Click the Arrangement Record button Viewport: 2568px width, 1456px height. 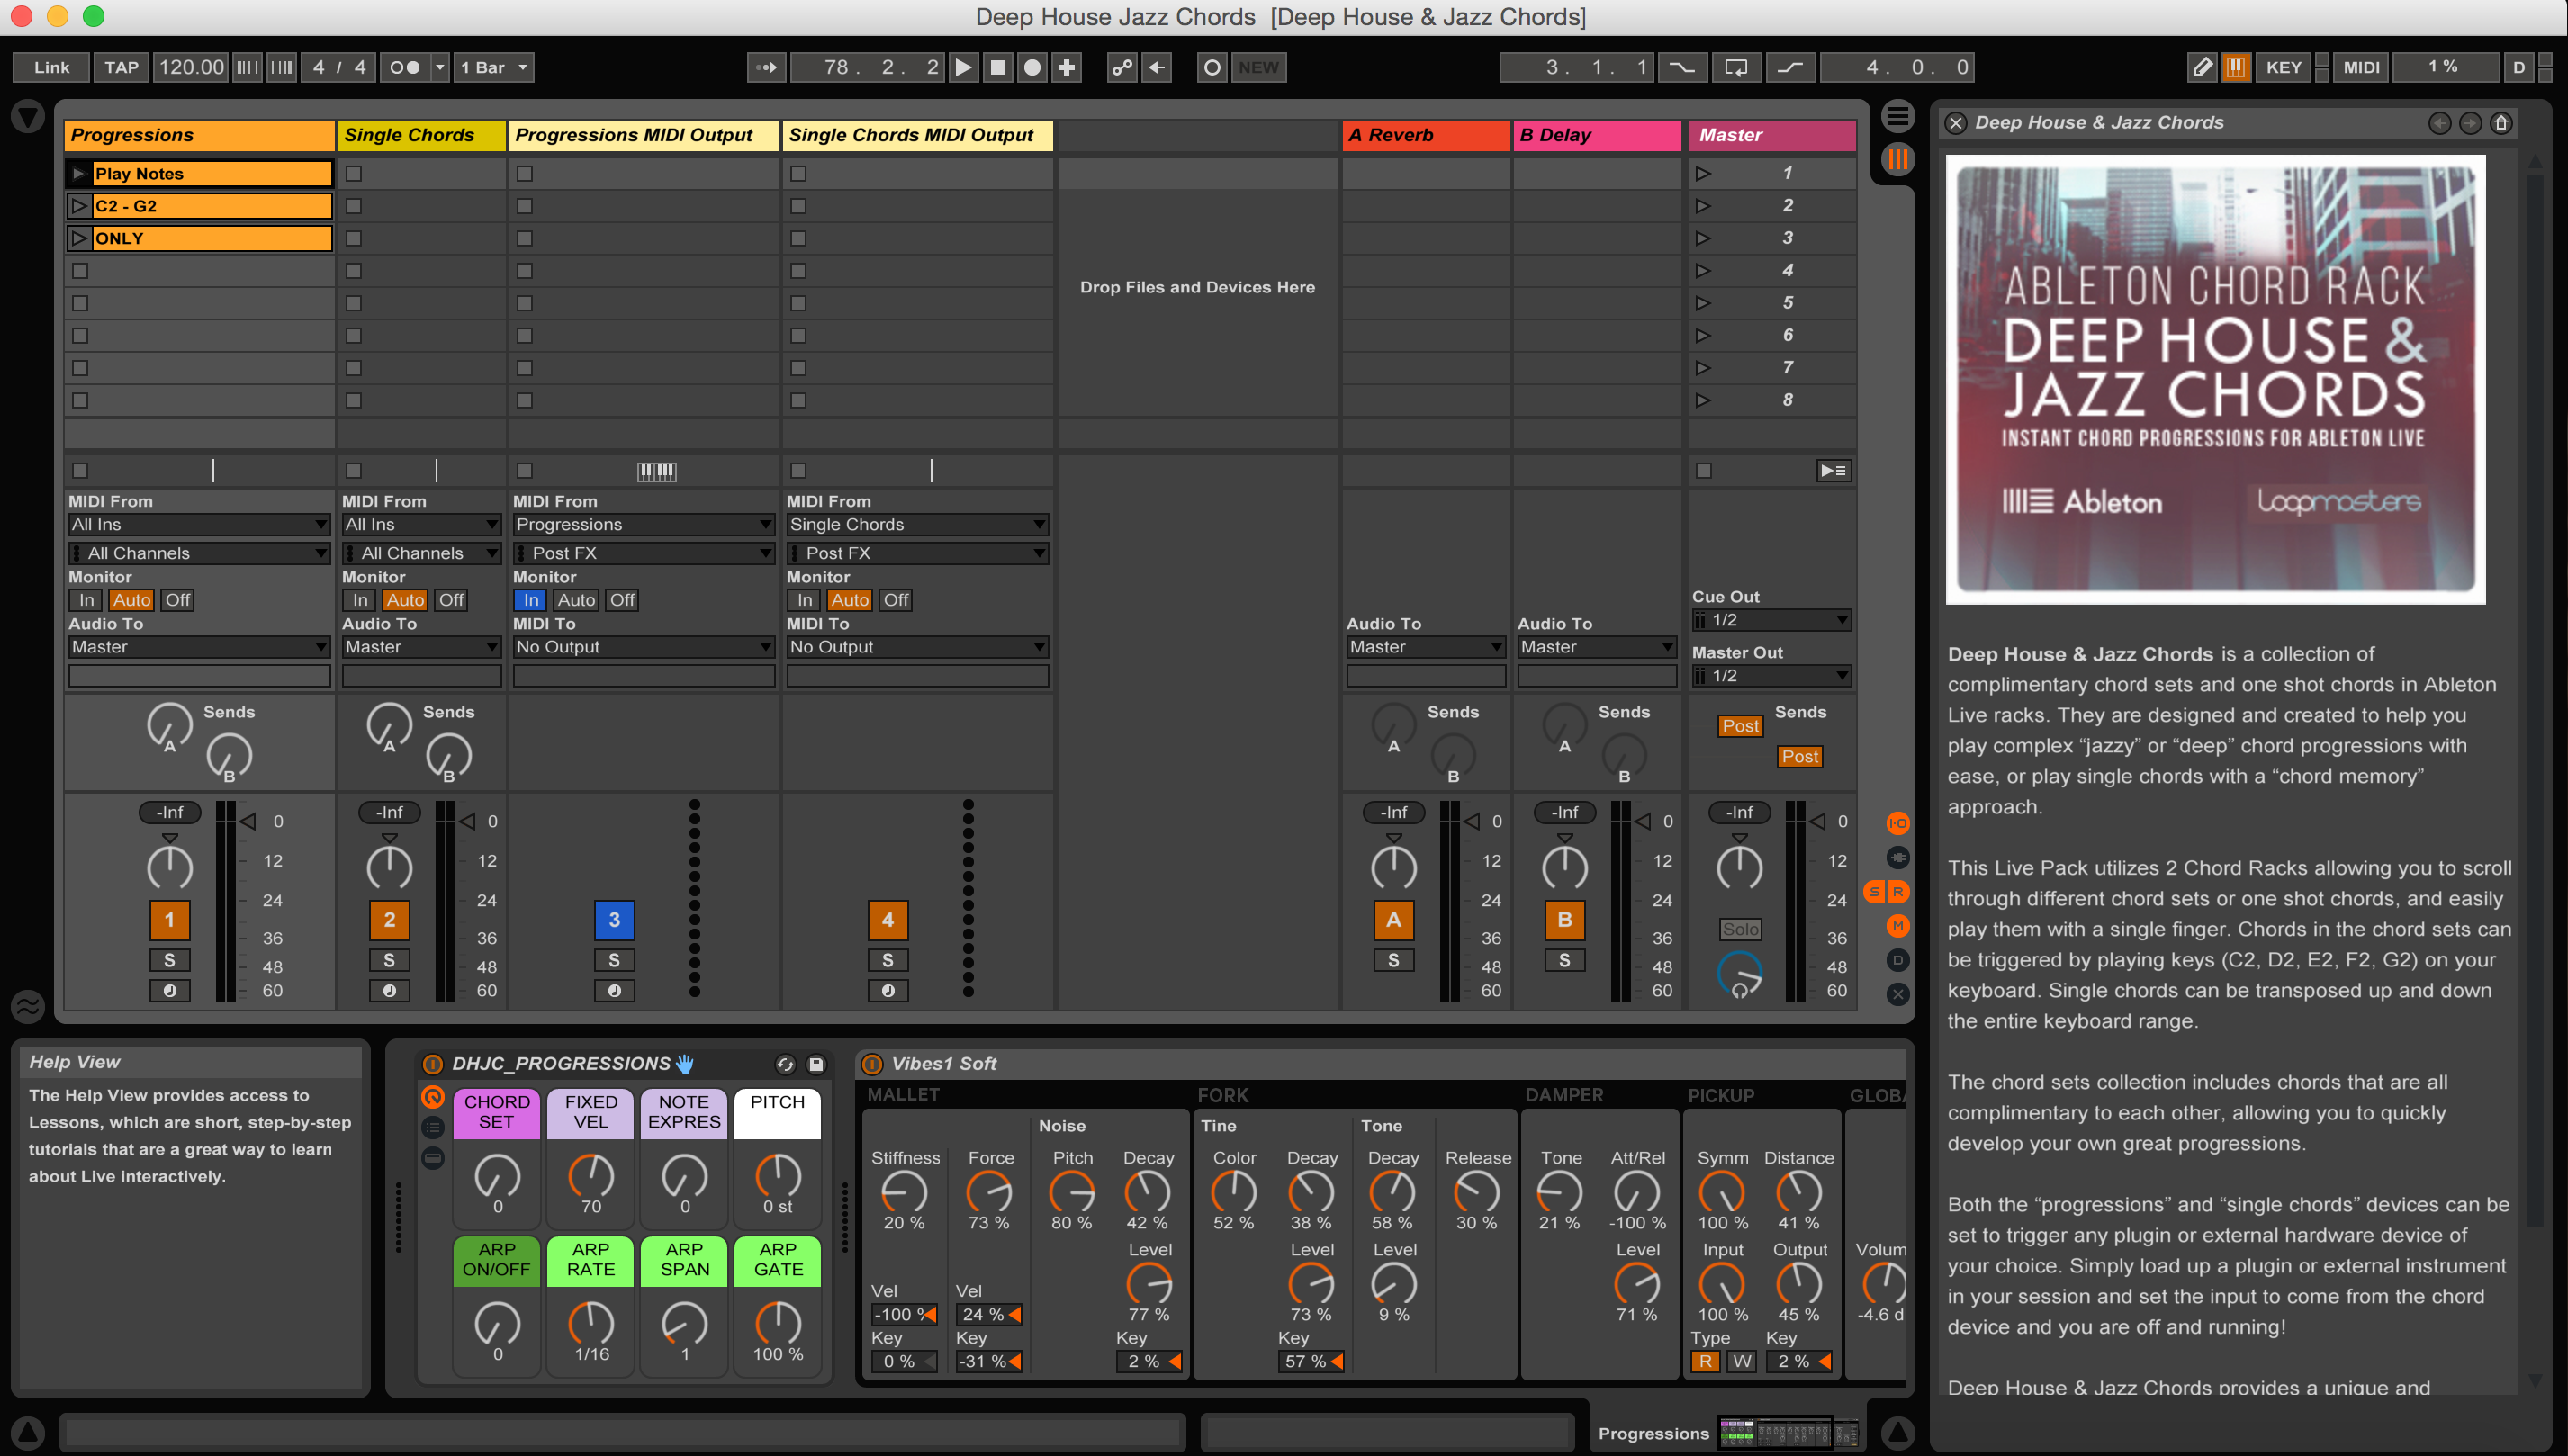[1032, 67]
